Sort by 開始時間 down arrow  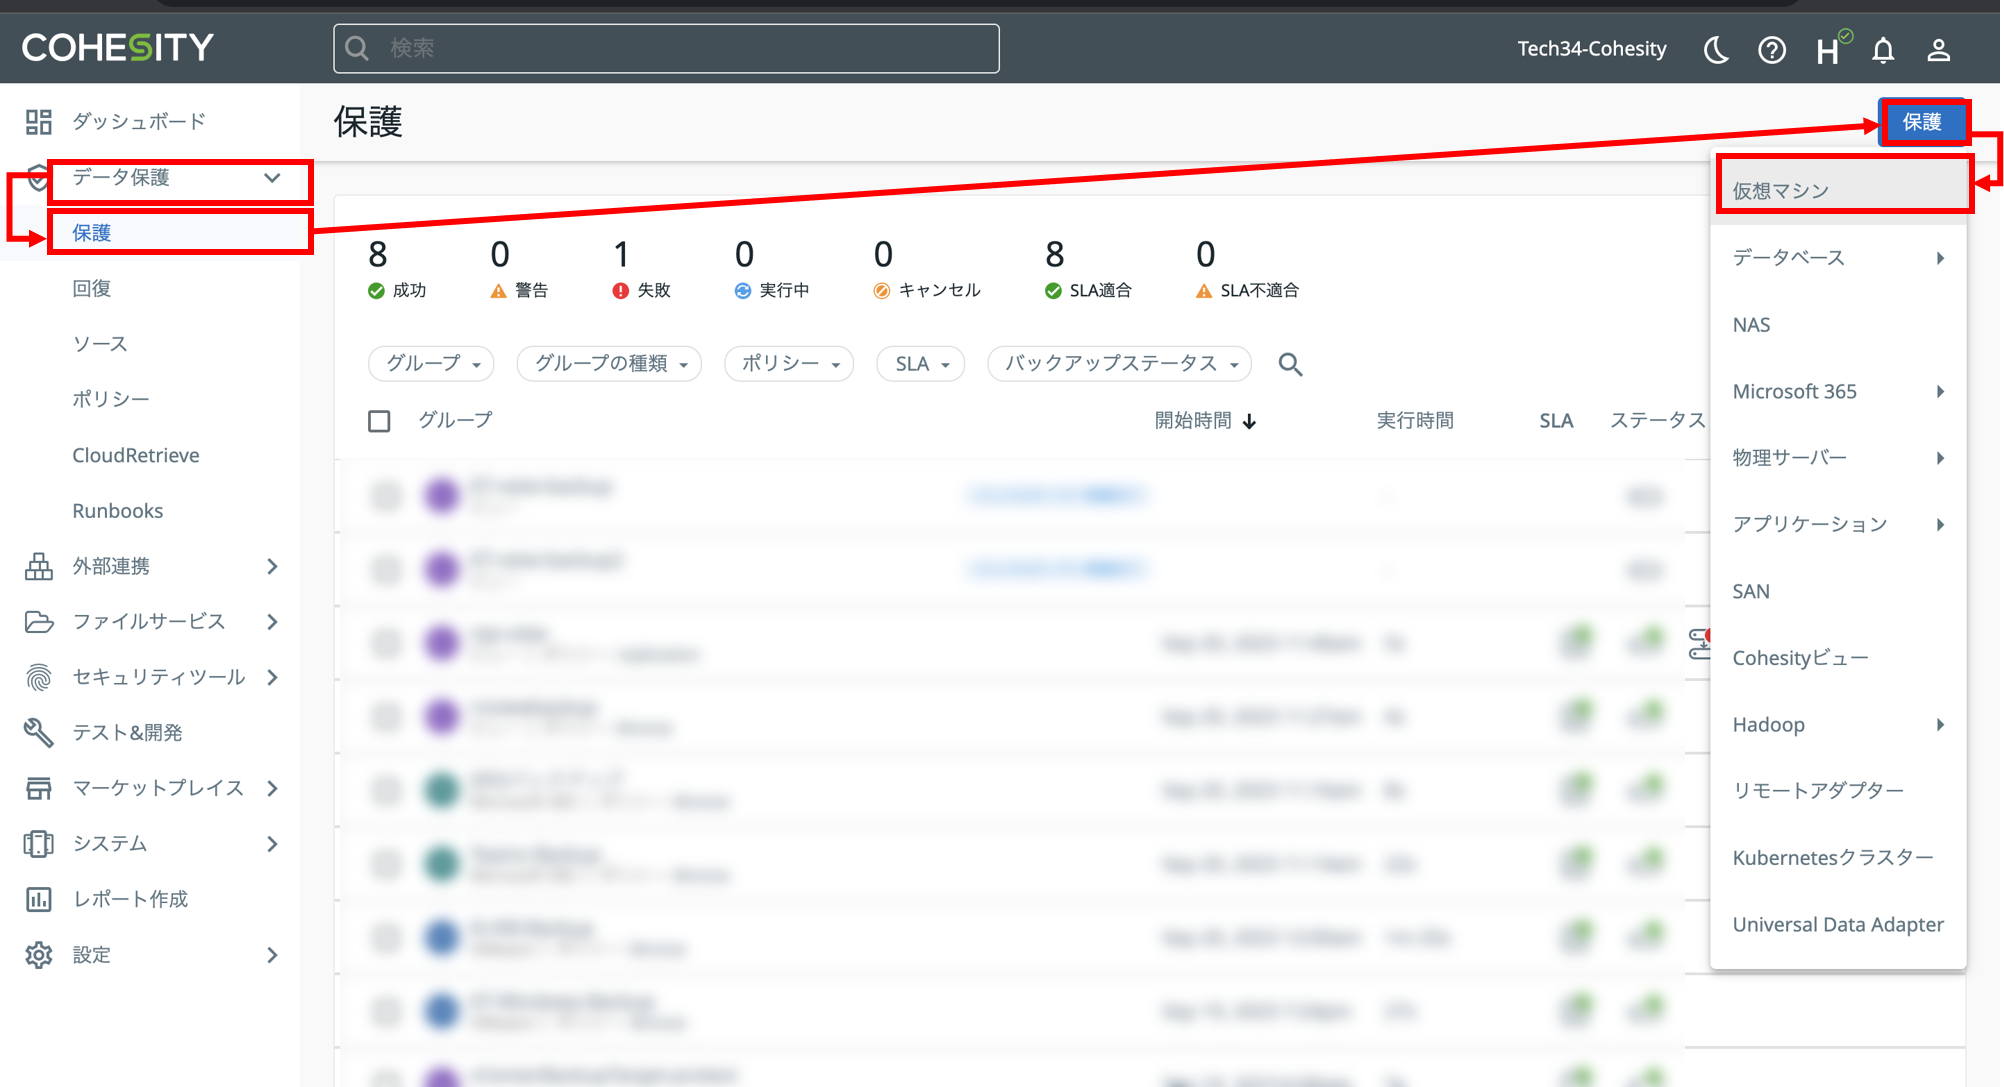pos(1249,422)
